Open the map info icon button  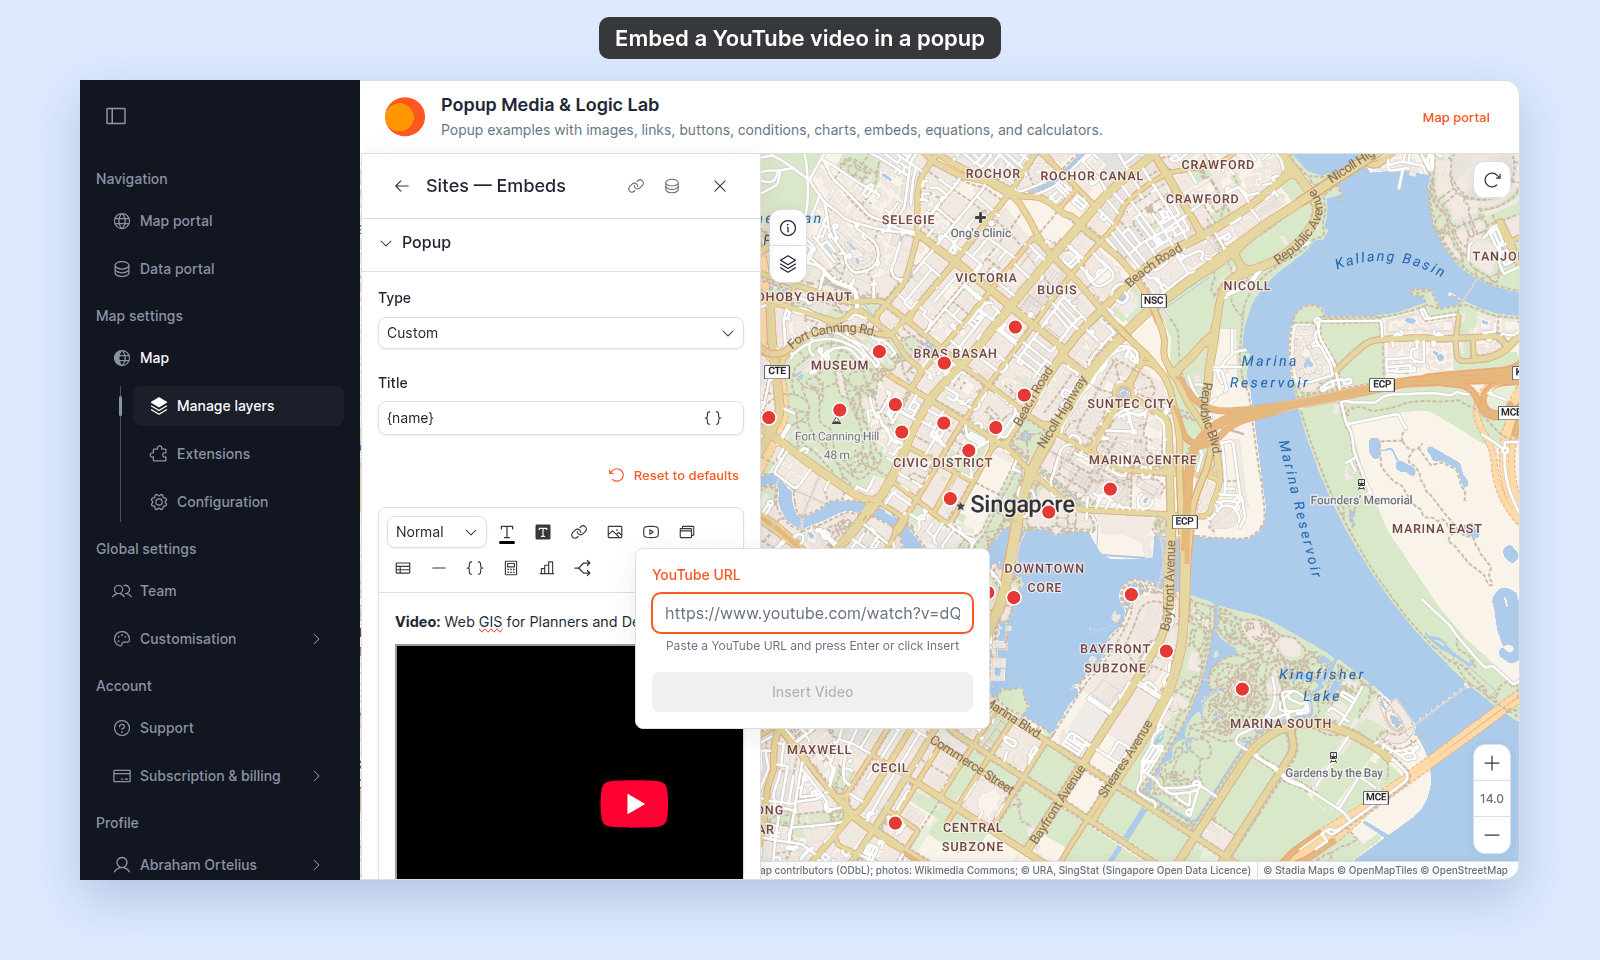point(788,228)
